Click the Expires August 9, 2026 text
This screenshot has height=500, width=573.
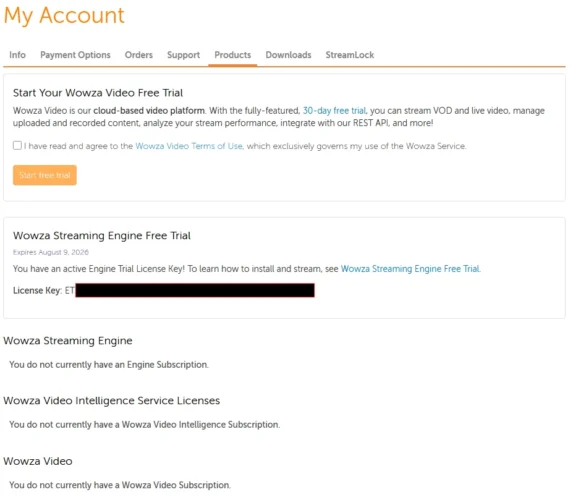pos(51,252)
